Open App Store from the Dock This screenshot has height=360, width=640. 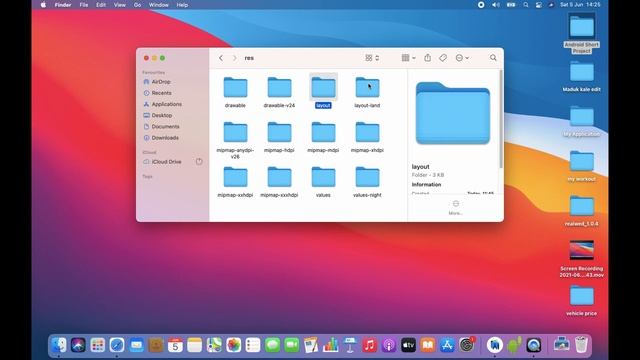447,345
